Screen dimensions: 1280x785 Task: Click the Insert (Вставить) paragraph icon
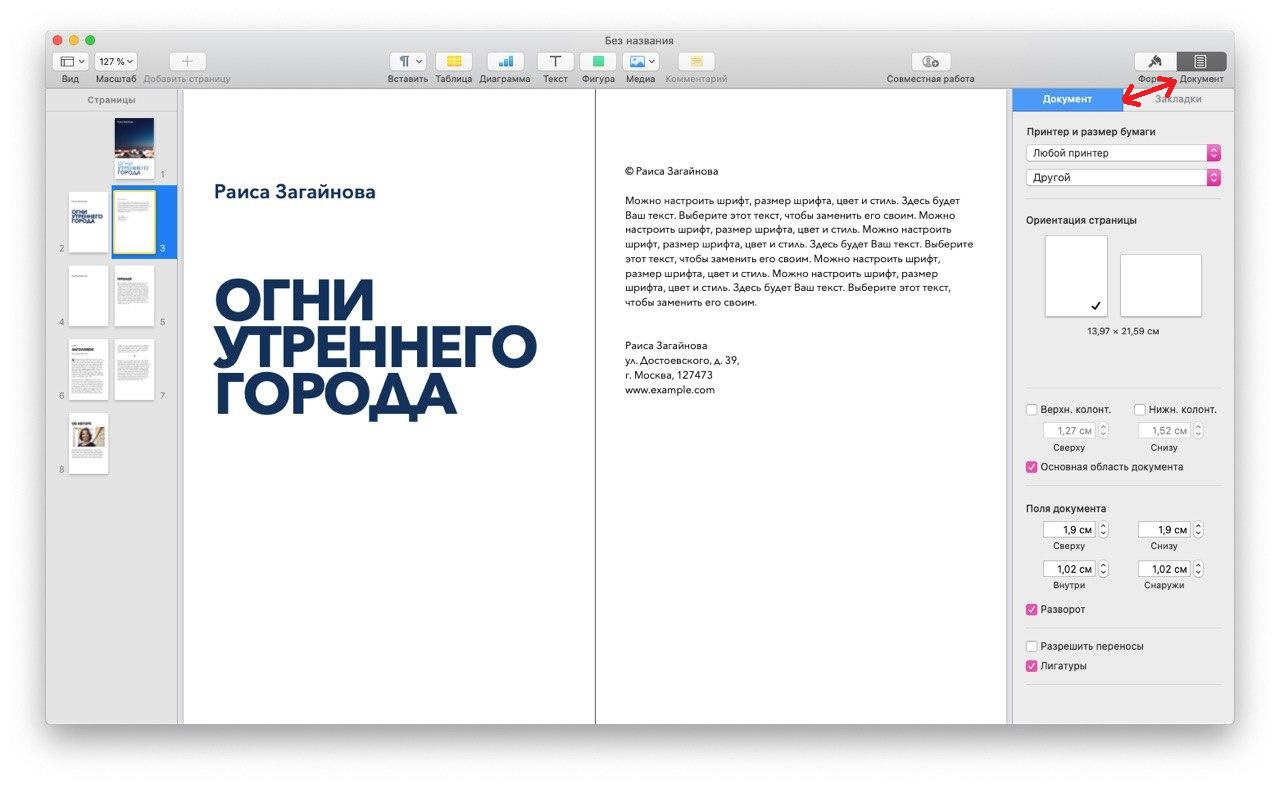point(407,62)
